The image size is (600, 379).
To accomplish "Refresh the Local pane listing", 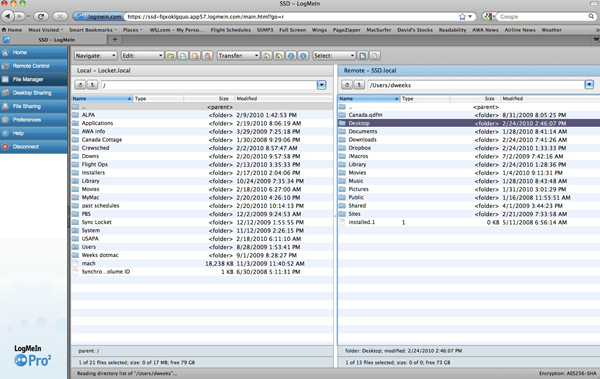I will click(80, 85).
